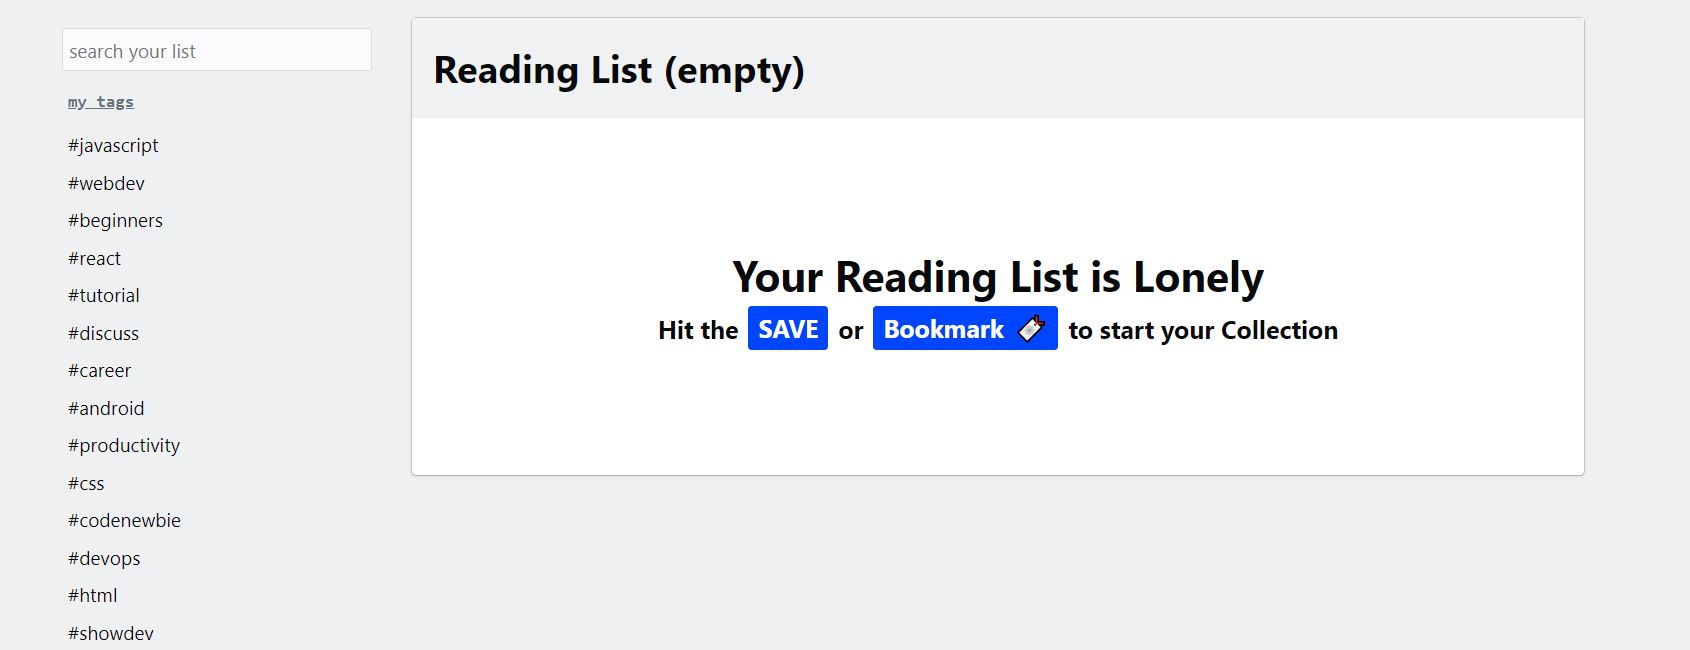The image size is (1690, 650).
Task: Filter articles by #career tag
Action: 98,370
